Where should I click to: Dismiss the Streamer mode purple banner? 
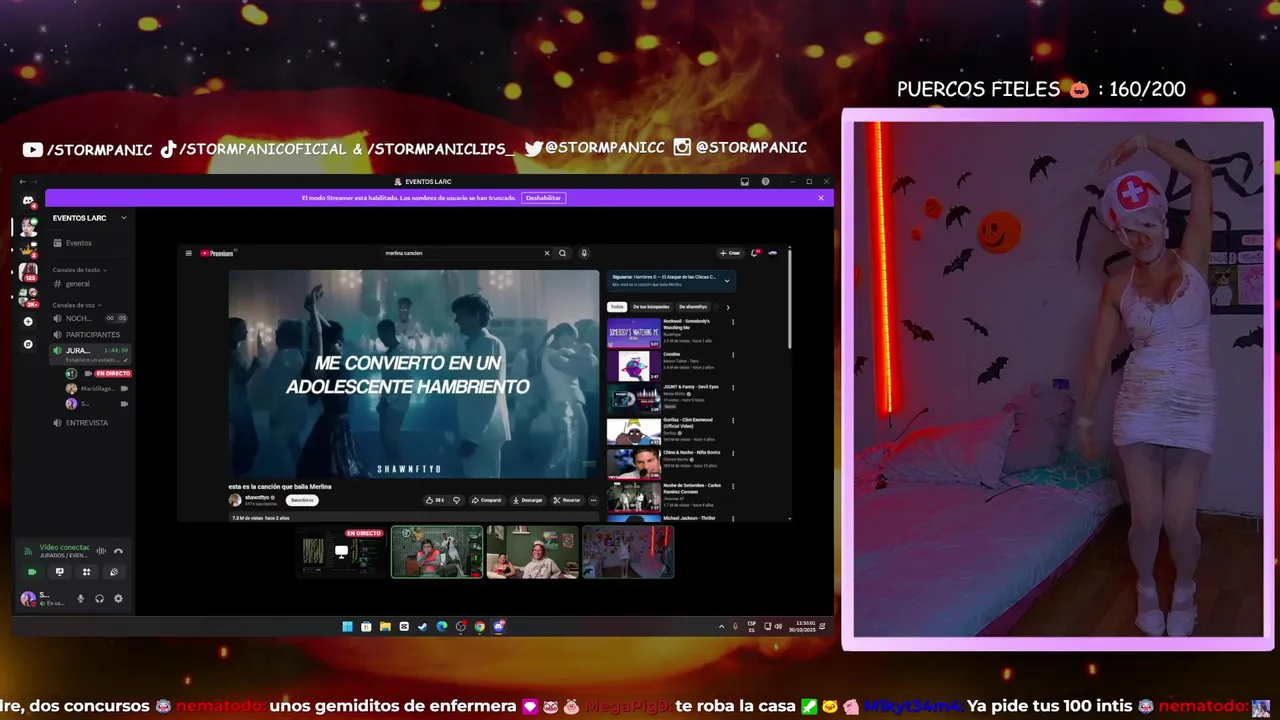coord(821,198)
